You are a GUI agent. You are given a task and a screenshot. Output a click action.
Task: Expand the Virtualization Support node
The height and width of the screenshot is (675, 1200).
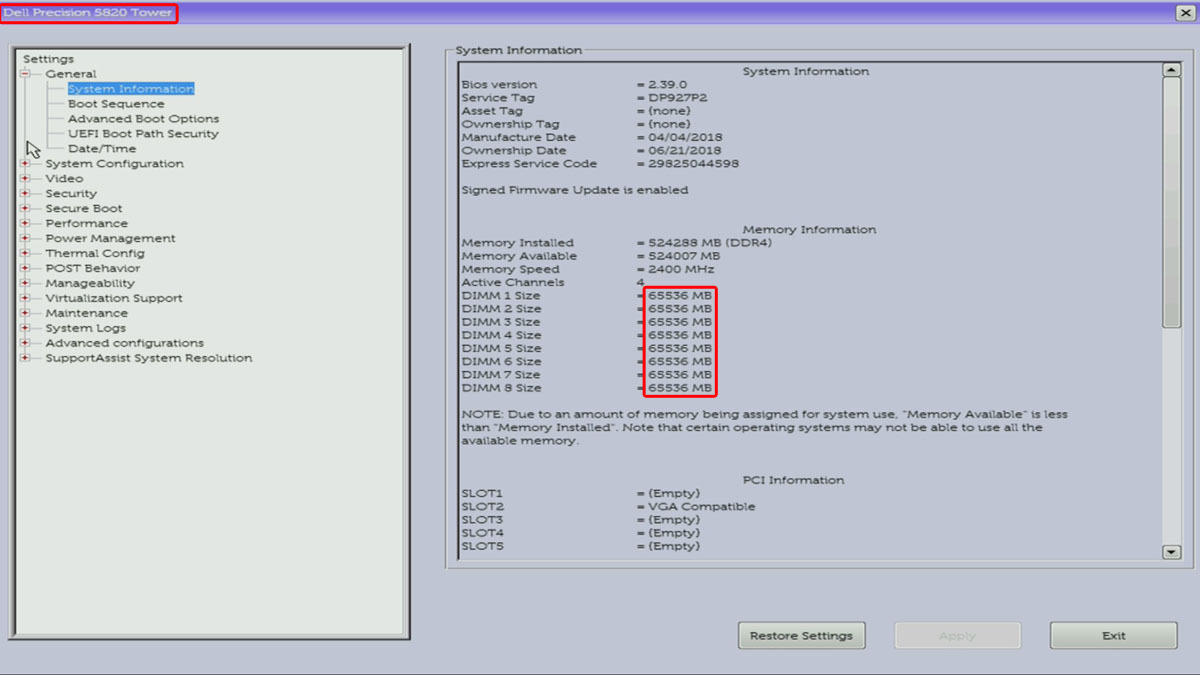tap(25, 299)
